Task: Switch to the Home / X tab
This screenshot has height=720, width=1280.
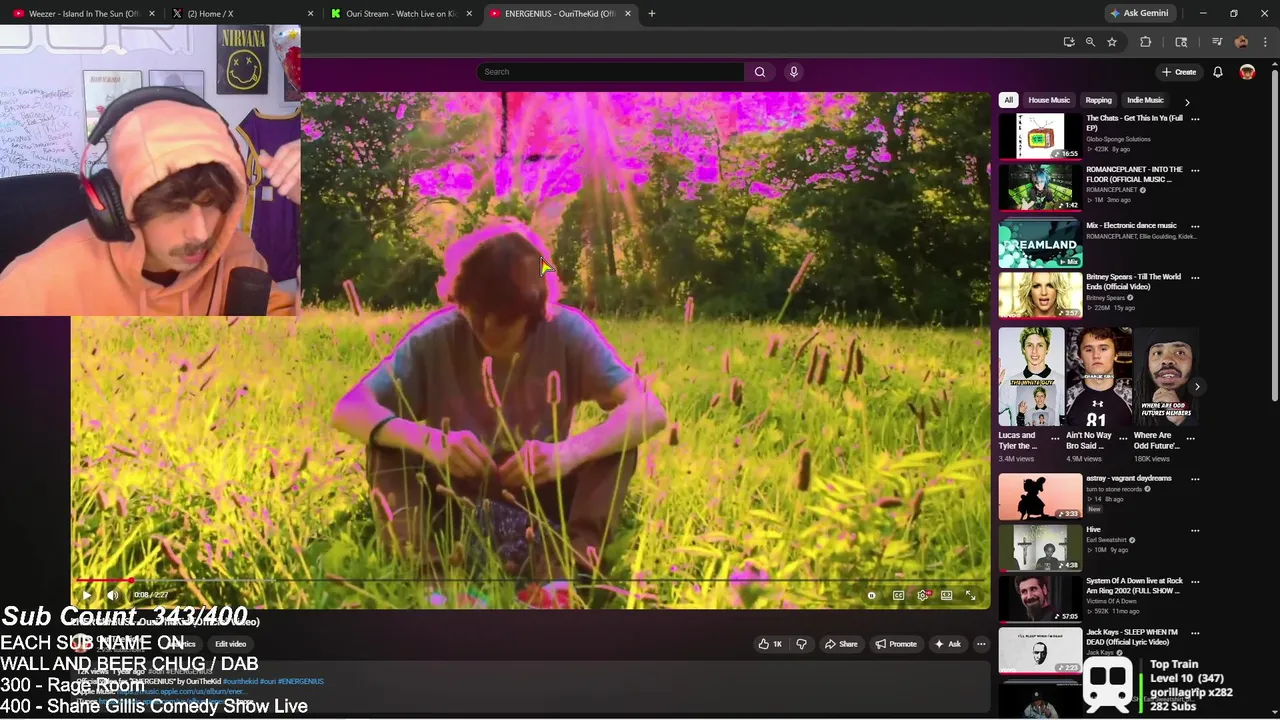Action: (x=240, y=14)
